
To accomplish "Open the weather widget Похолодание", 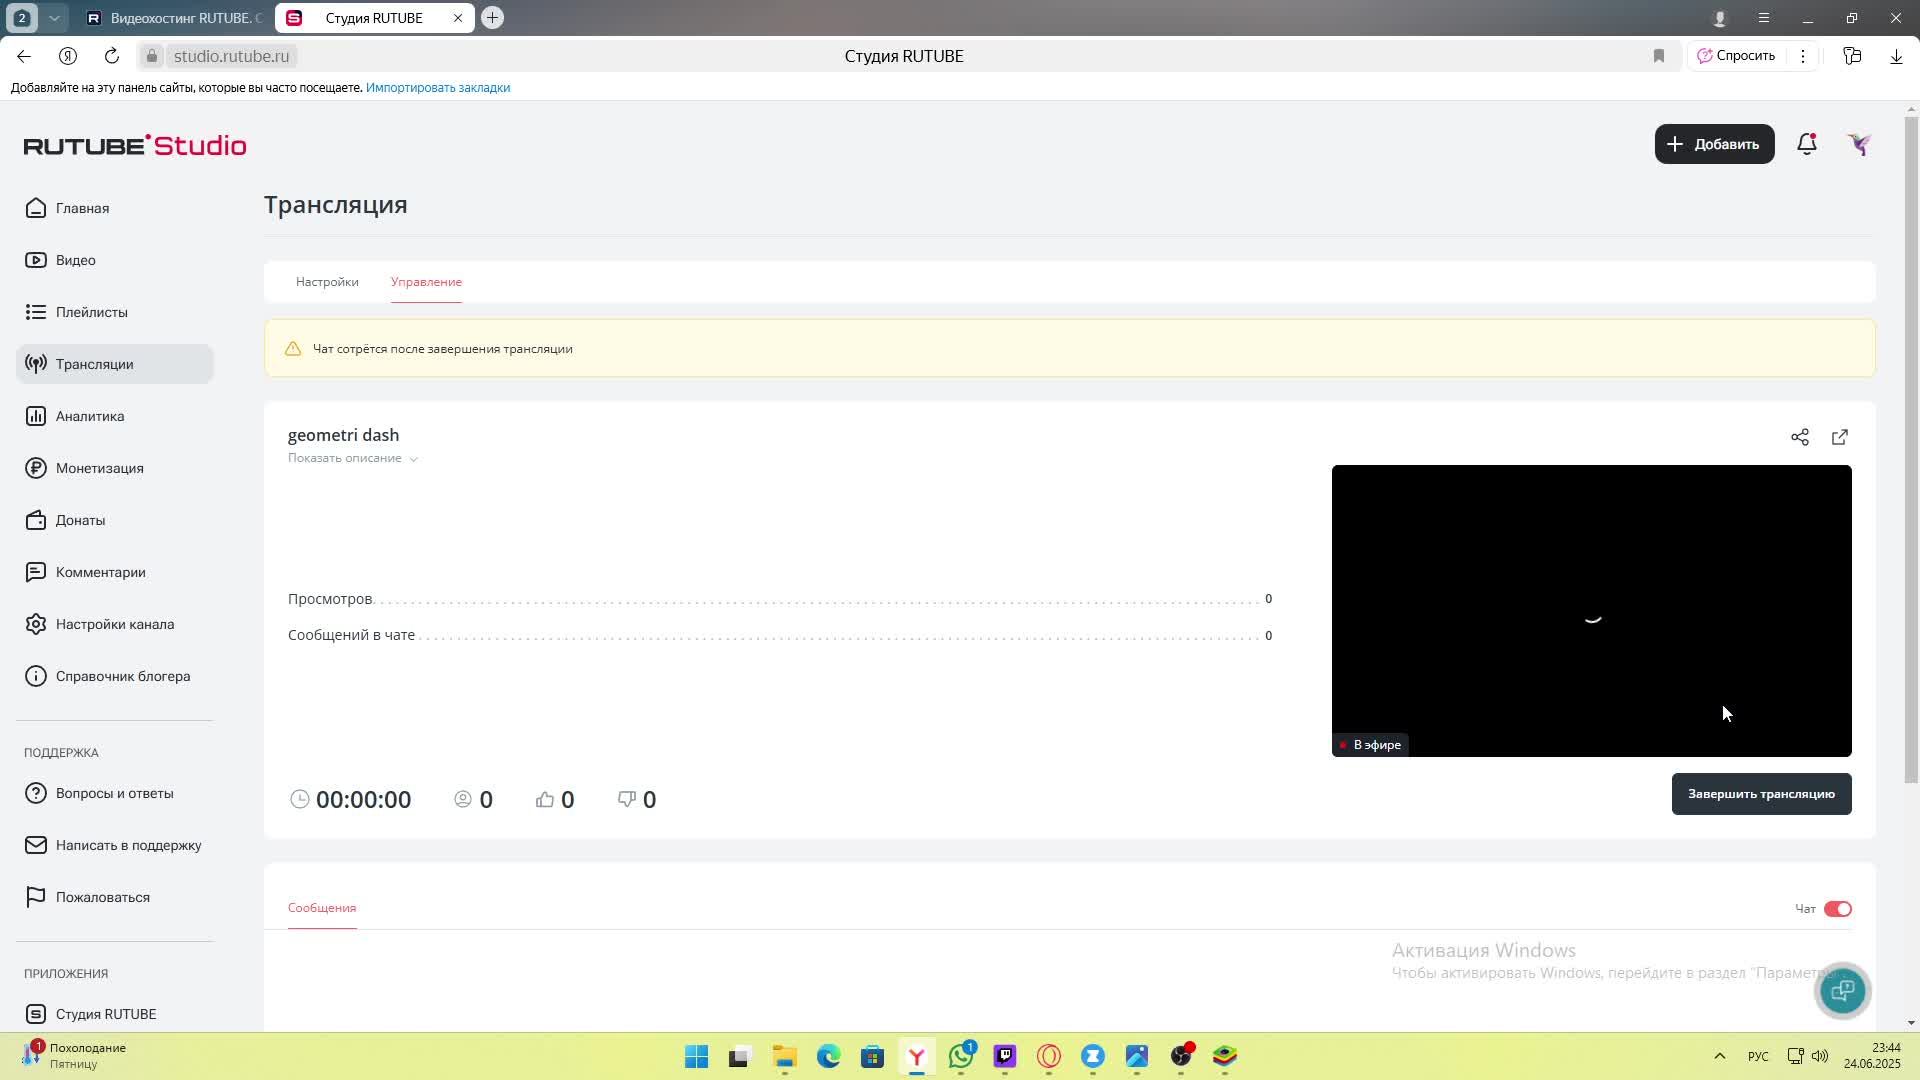I will click(76, 1056).
